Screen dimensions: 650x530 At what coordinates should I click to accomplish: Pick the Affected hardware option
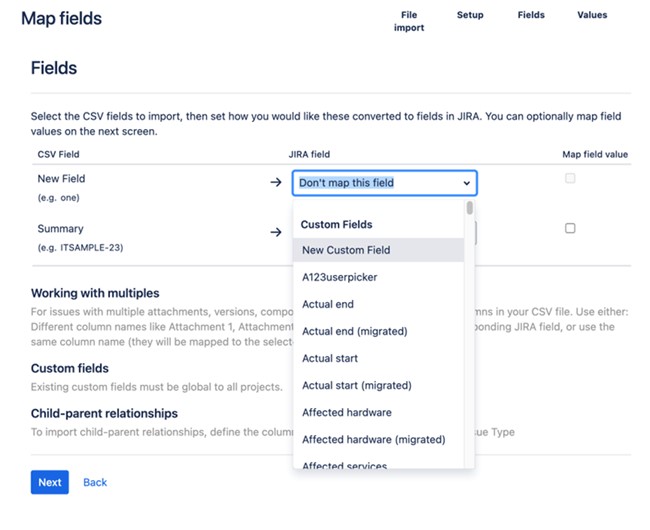tap(378, 412)
